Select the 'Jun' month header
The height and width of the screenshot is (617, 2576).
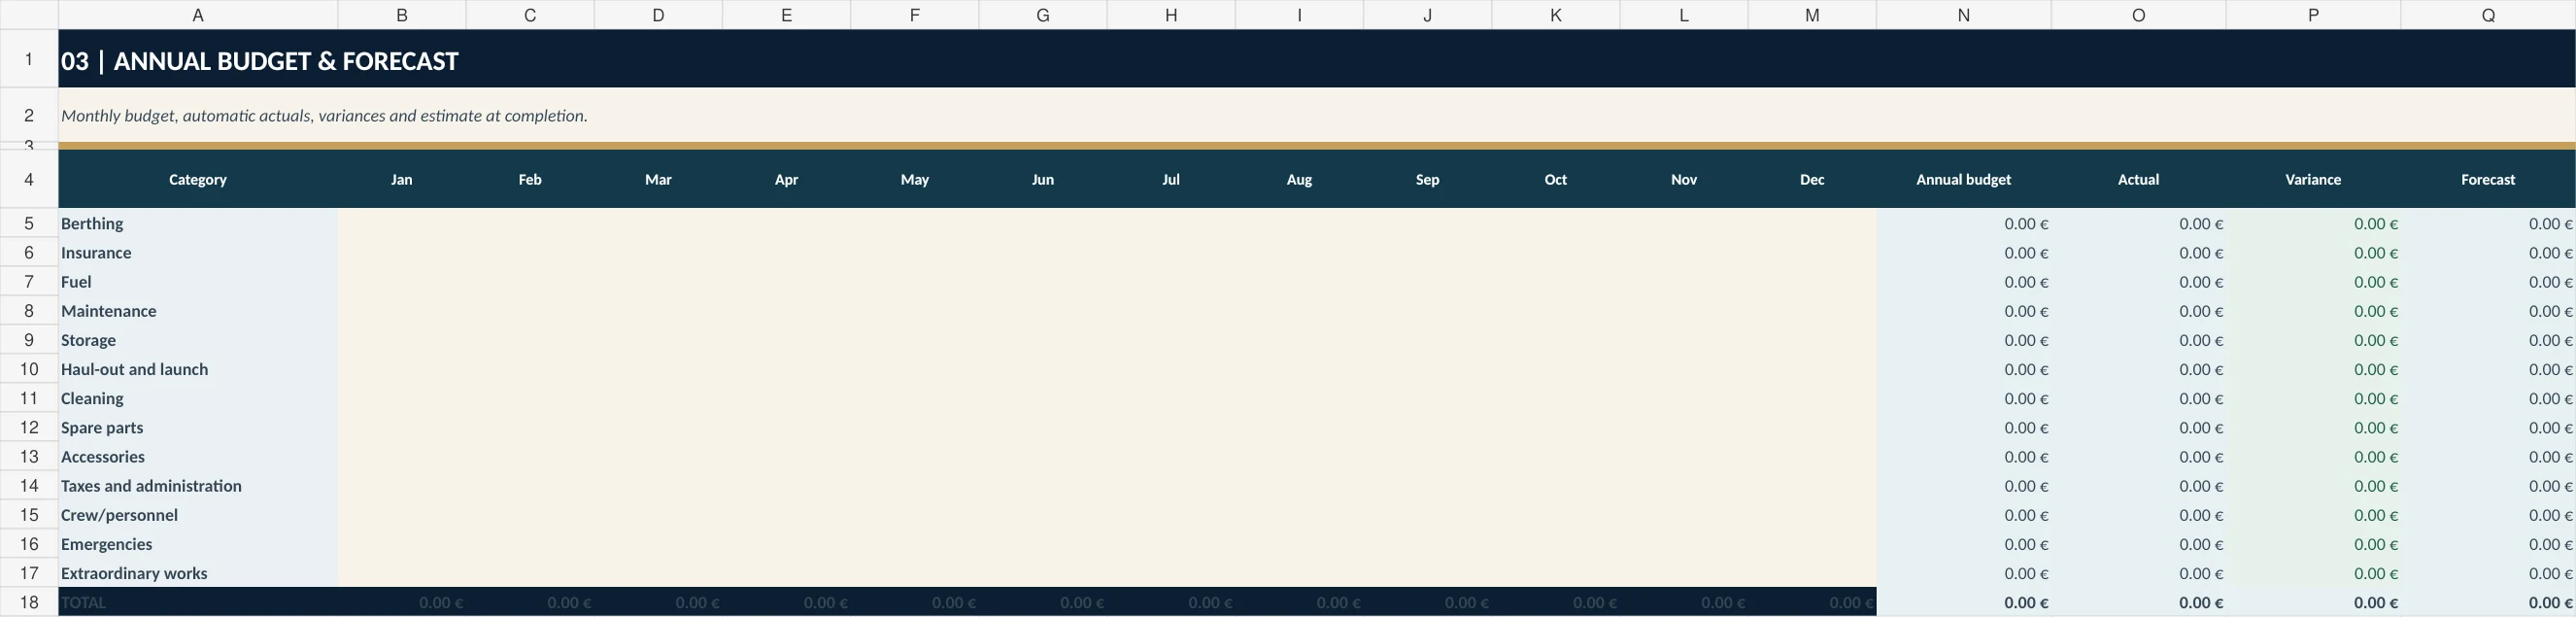(1043, 180)
